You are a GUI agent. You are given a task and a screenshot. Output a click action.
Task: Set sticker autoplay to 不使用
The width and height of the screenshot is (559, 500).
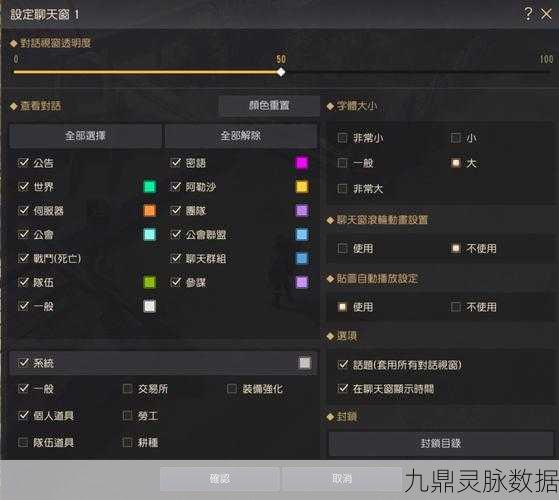[x=456, y=307]
